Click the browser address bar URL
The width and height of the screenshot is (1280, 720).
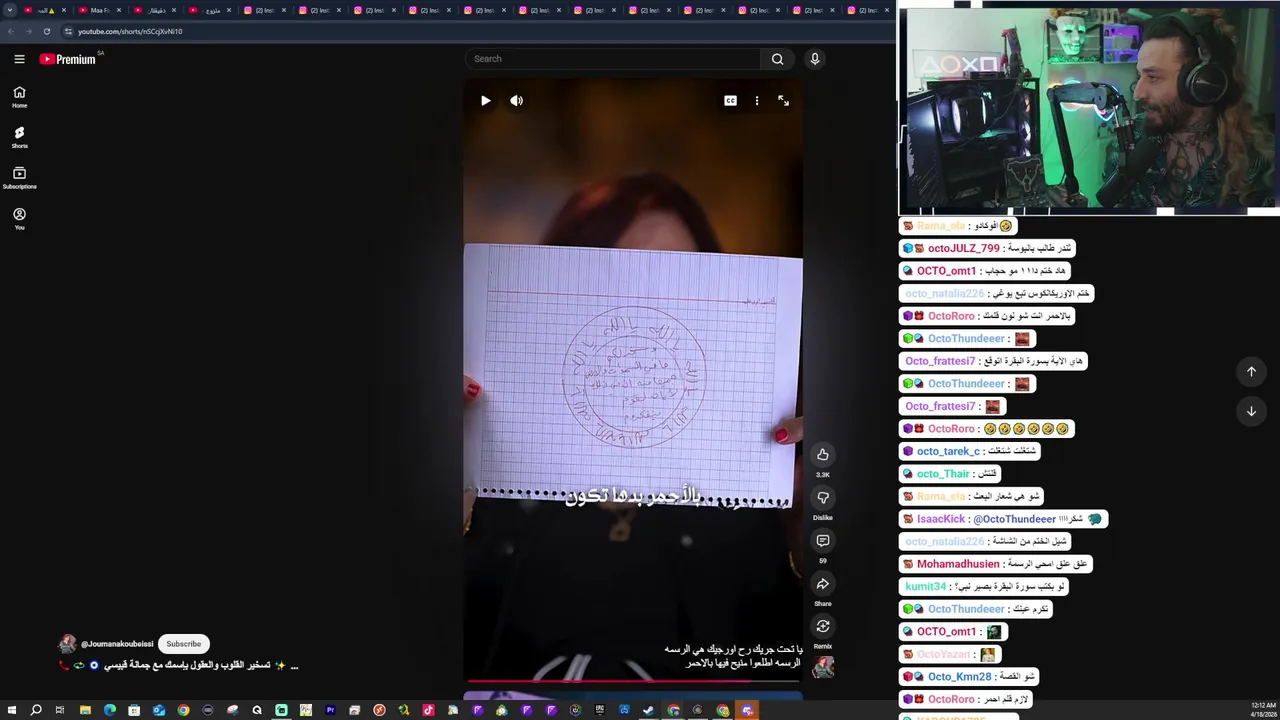pyautogui.click(x=130, y=31)
